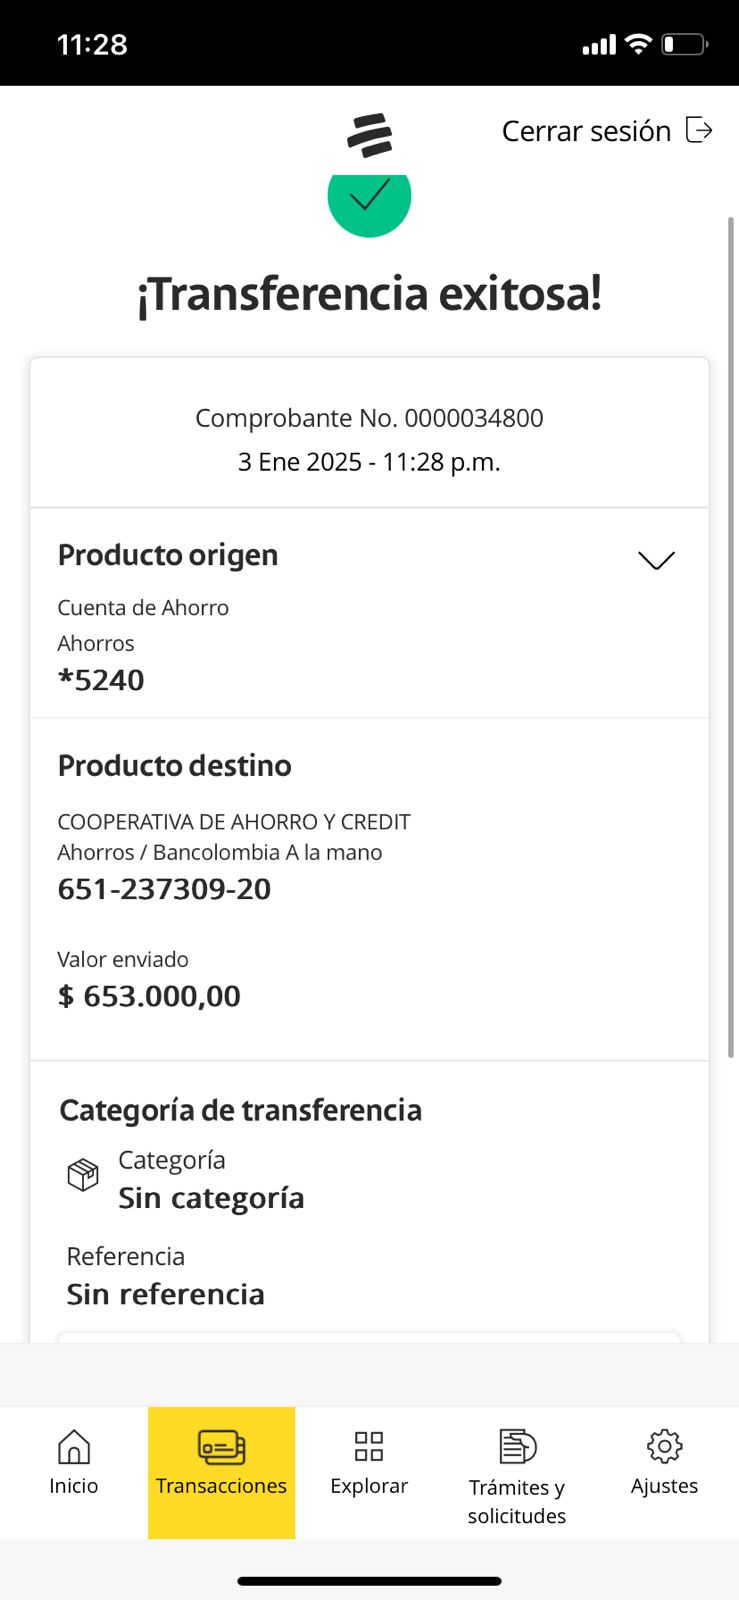The width and height of the screenshot is (739, 1600).
Task: Tap the Transacciones card icon
Action: pos(221,1447)
